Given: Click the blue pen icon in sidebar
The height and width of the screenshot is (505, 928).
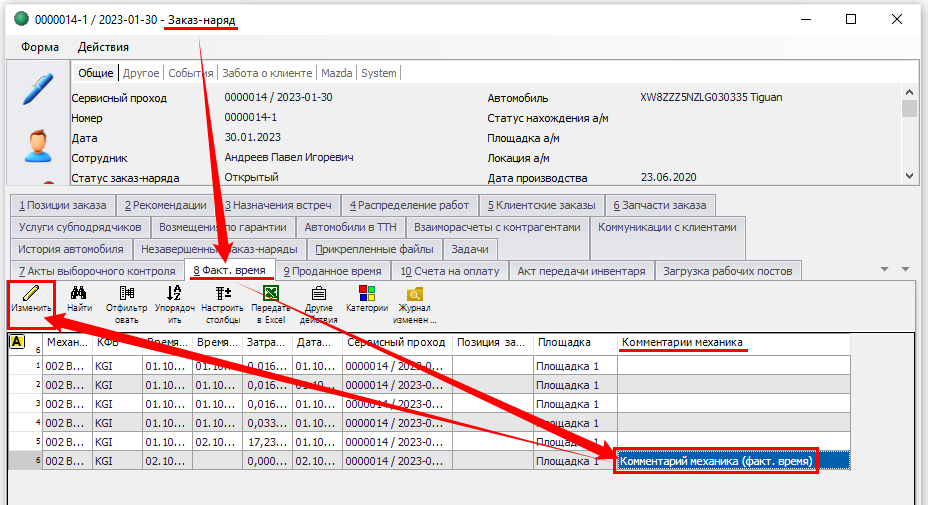Looking at the screenshot, I should point(38,89).
